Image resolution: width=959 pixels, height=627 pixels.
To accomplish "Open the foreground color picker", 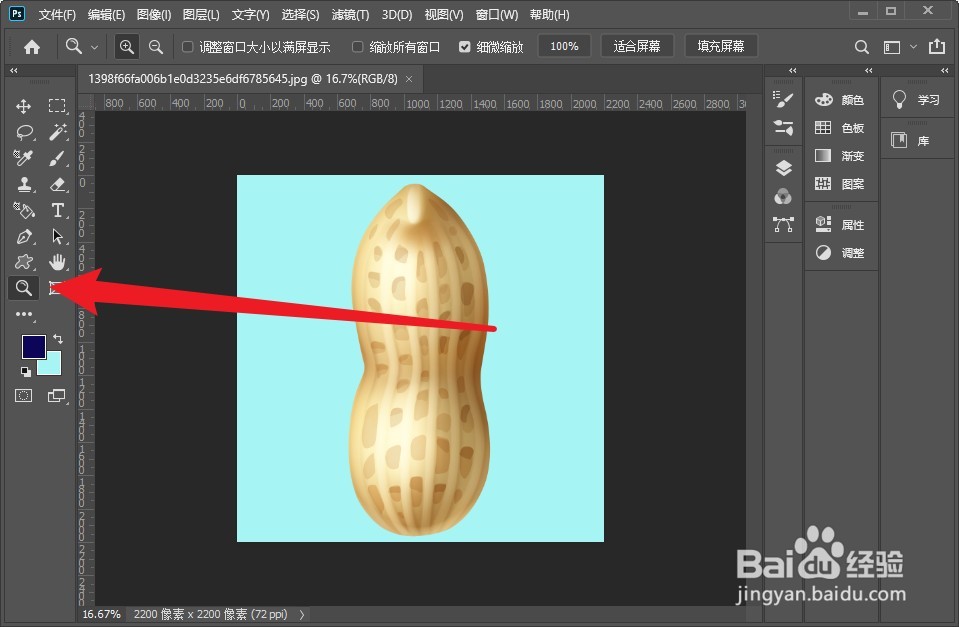I will [x=34, y=347].
